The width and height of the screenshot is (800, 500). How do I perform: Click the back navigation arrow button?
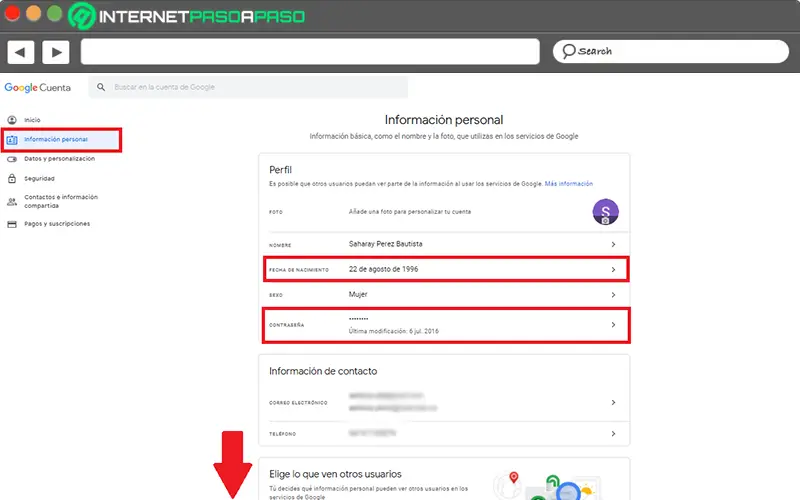pyautogui.click(x=21, y=51)
